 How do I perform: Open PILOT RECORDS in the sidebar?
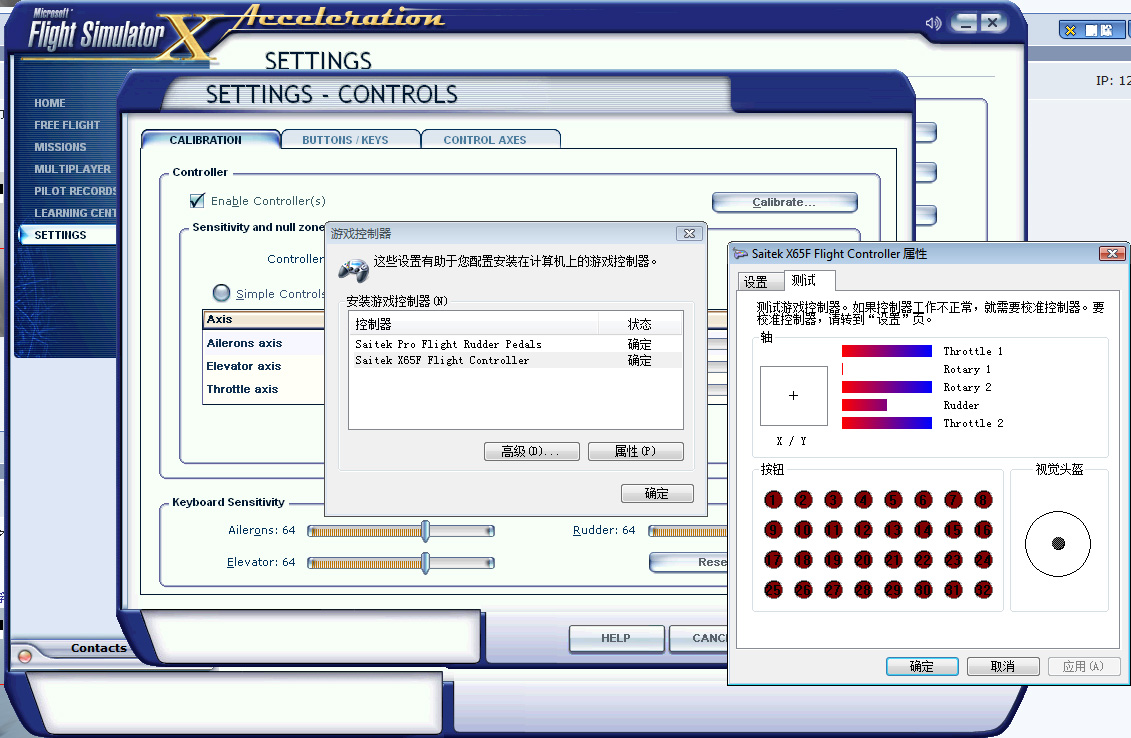(x=75, y=190)
